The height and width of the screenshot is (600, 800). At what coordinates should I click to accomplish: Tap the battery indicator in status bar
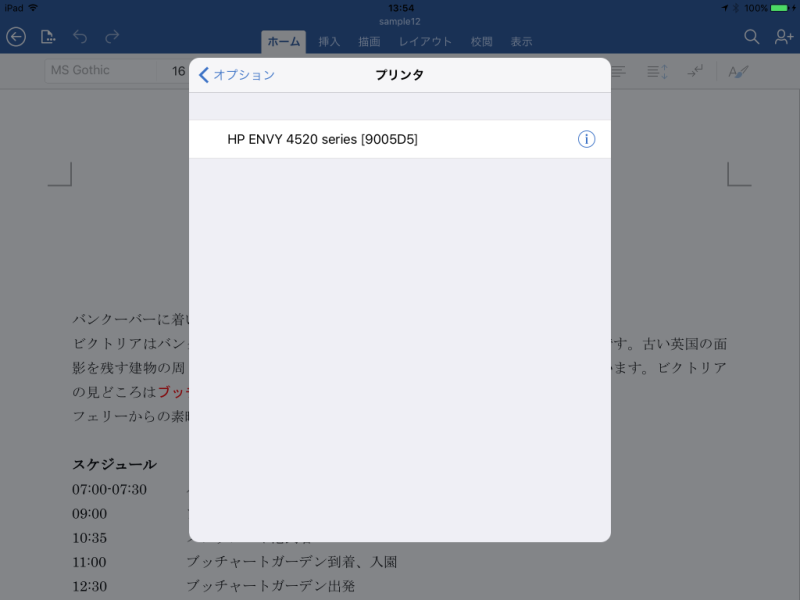click(x=779, y=8)
